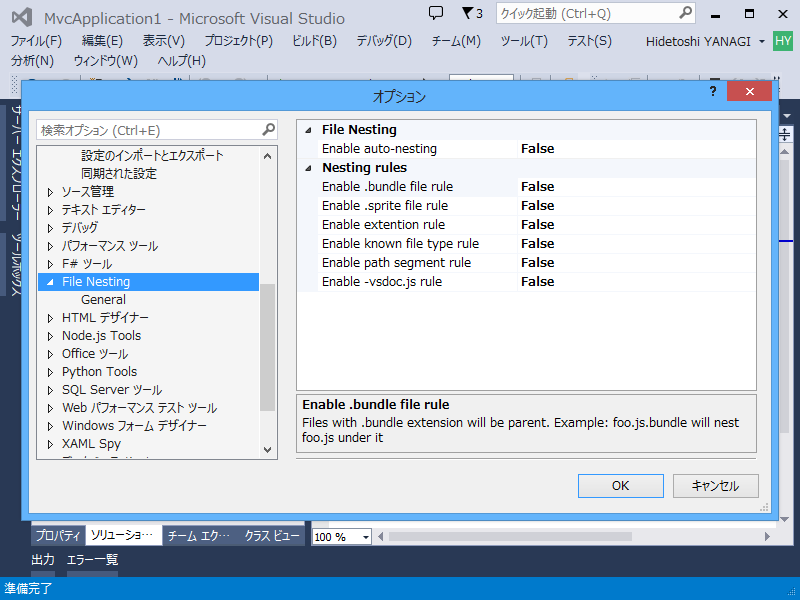The height and width of the screenshot is (600, 800).
Task: Collapse the Nesting rules property category
Action: [x=308, y=168]
